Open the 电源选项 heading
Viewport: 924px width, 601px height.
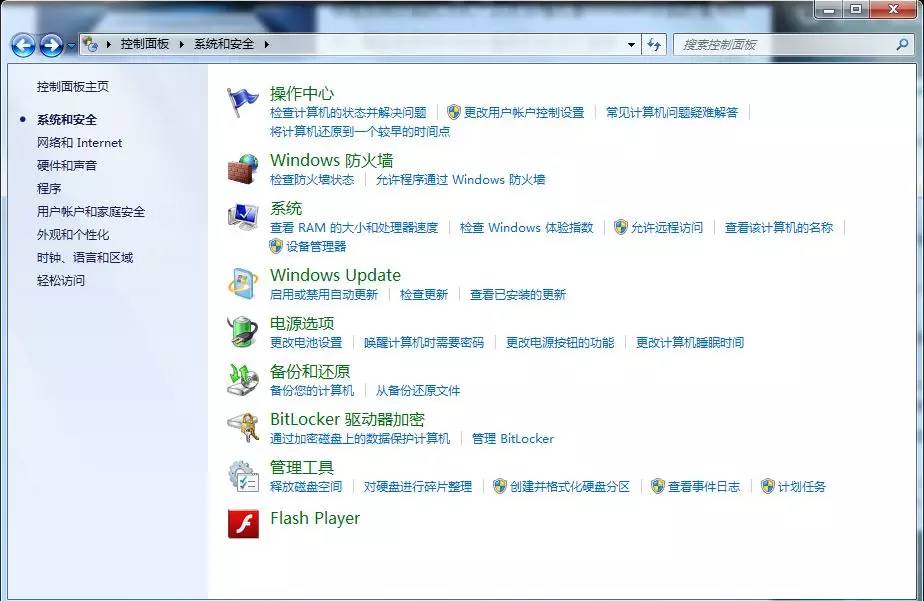[x=302, y=323]
